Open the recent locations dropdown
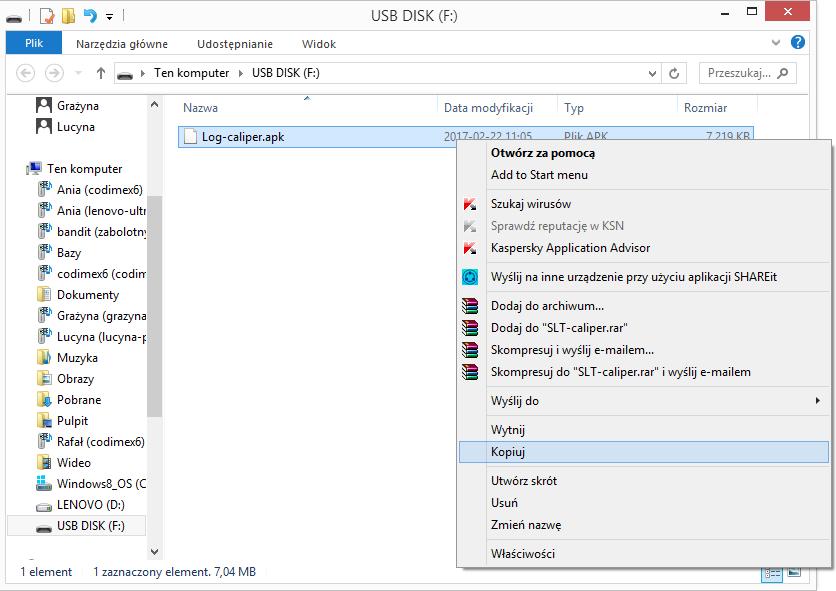836x591 pixels. pos(78,73)
